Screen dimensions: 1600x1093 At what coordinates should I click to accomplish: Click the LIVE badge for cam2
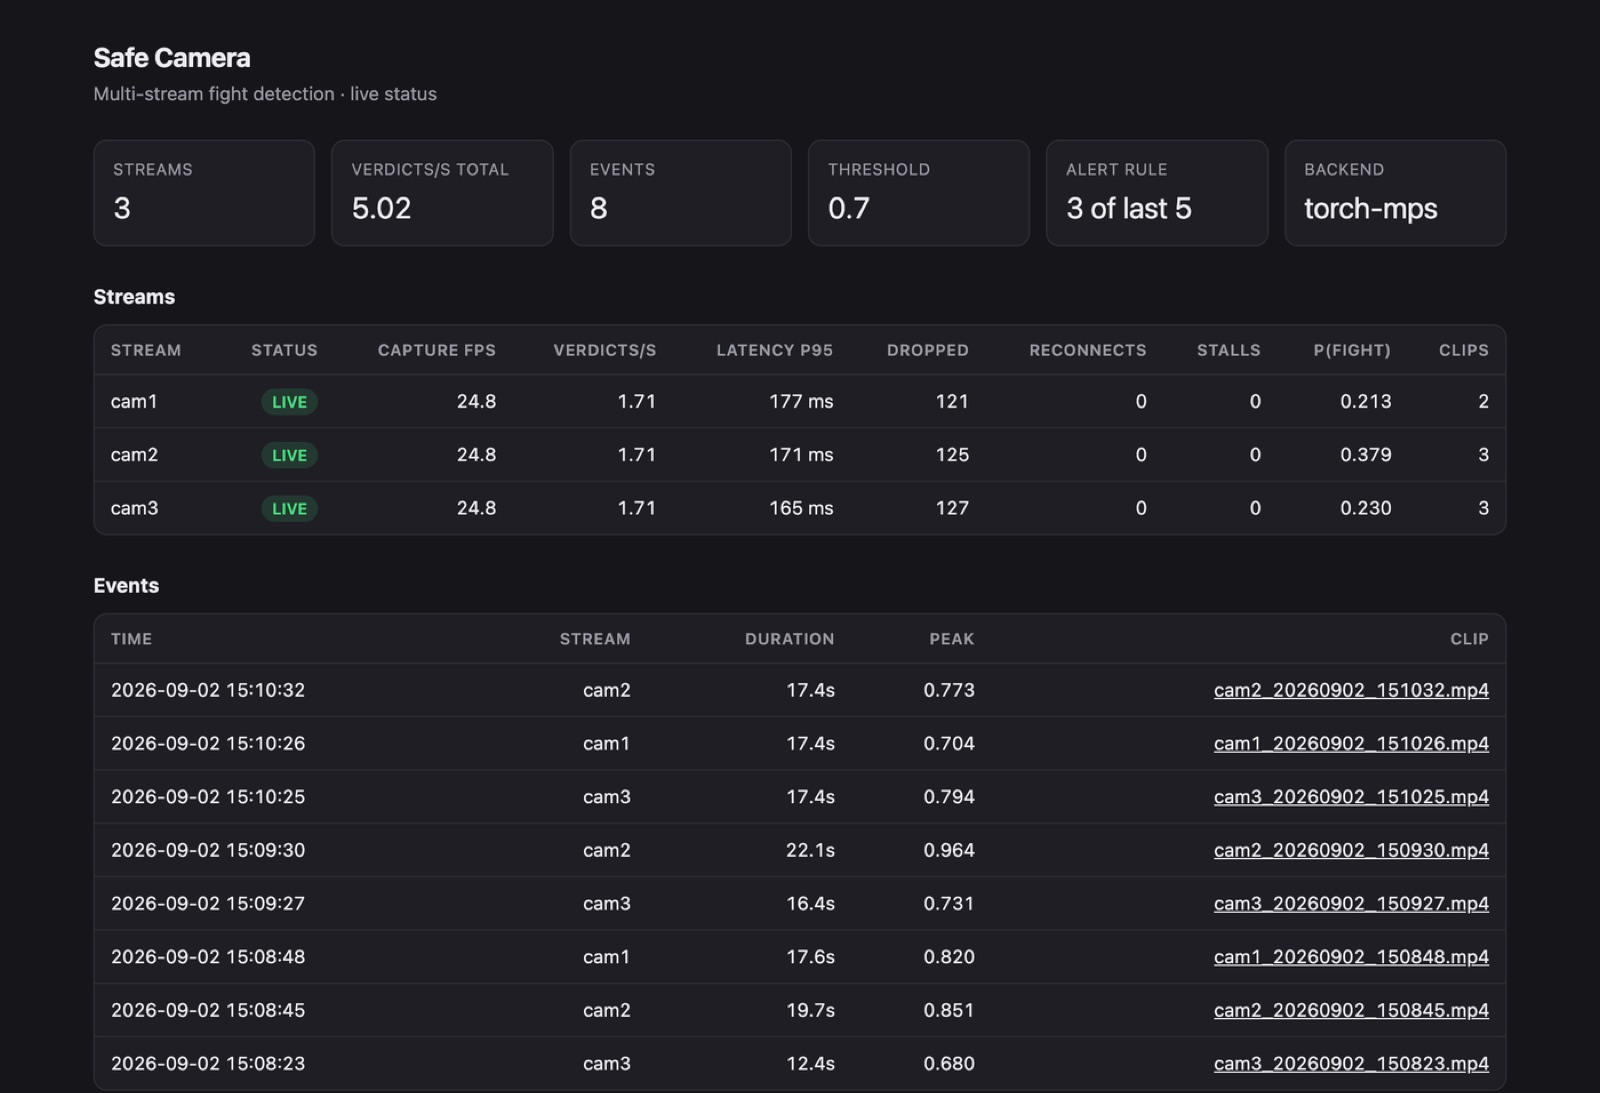pyautogui.click(x=289, y=455)
